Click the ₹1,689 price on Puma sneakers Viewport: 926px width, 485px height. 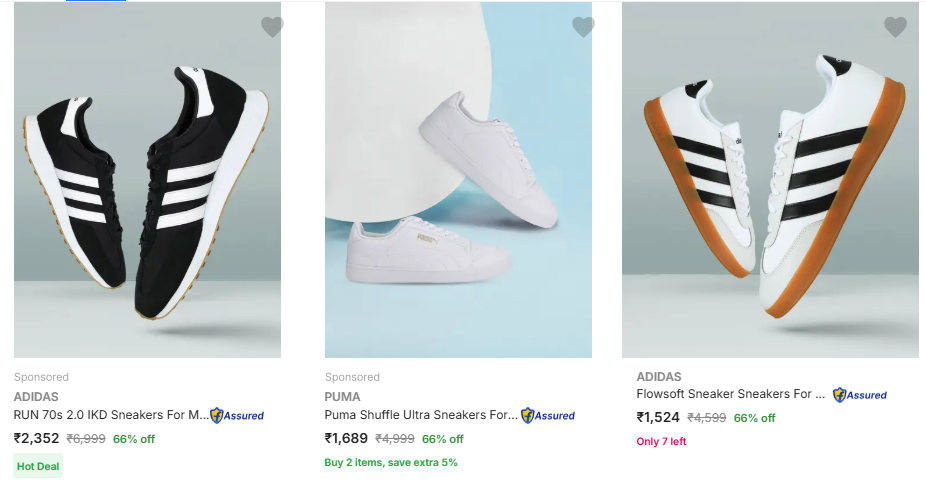point(347,438)
